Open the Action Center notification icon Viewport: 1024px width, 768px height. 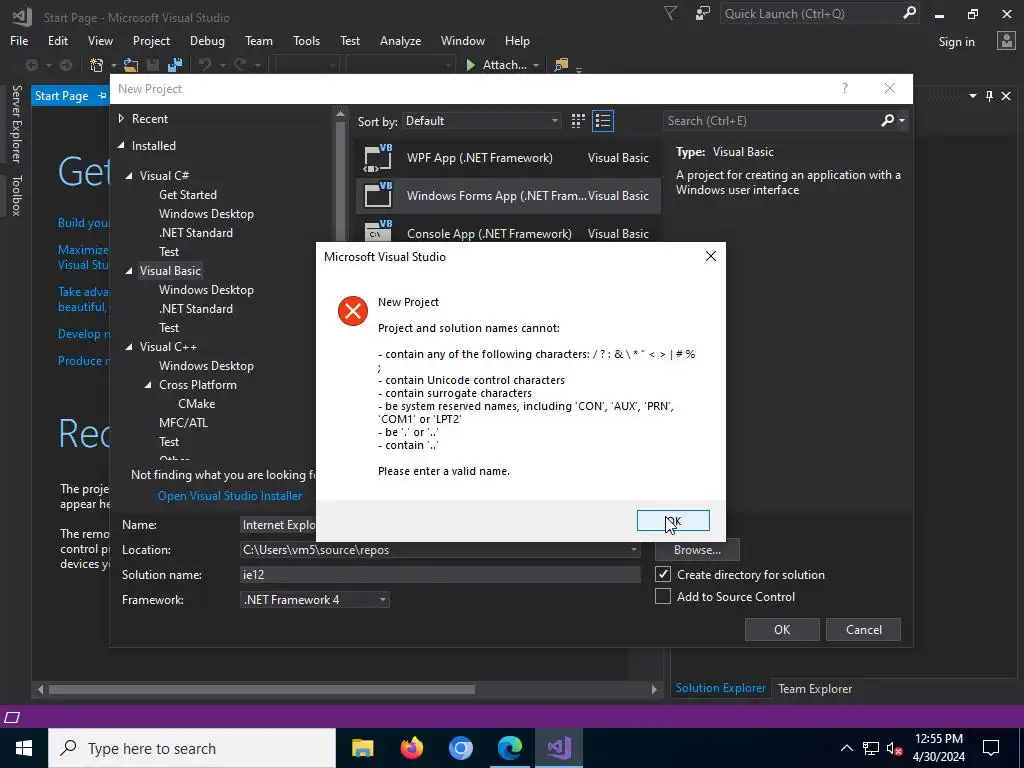pyautogui.click(x=991, y=748)
